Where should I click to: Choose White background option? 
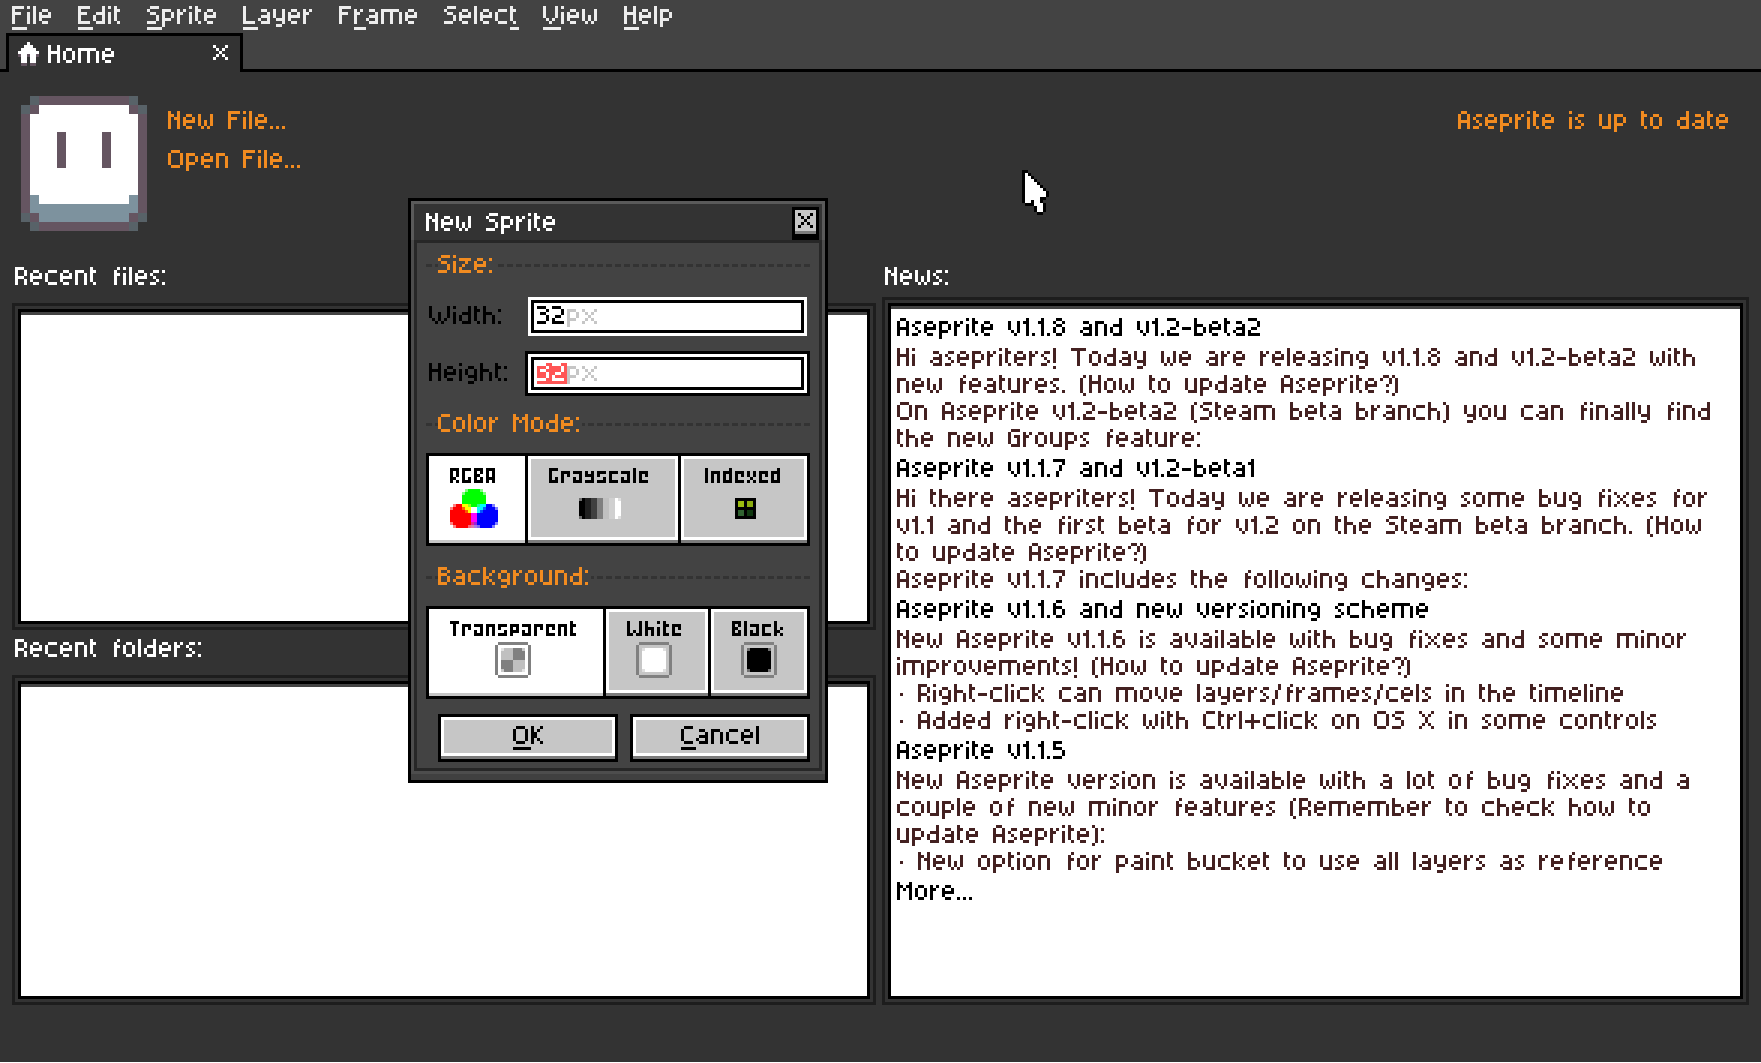pos(656,652)
